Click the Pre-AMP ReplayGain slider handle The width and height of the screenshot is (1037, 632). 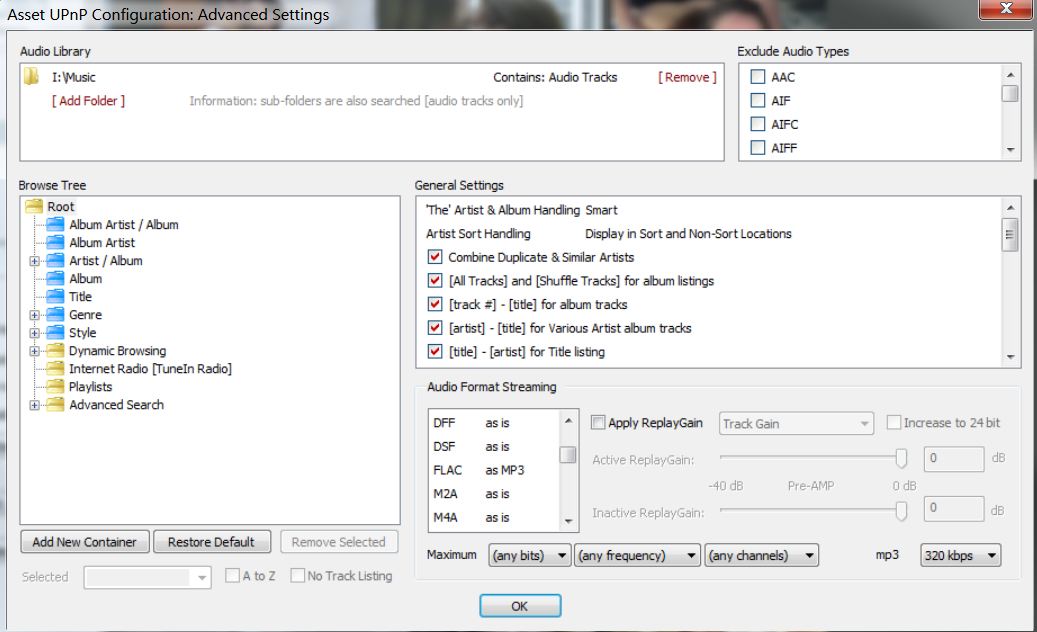point(901,458)
